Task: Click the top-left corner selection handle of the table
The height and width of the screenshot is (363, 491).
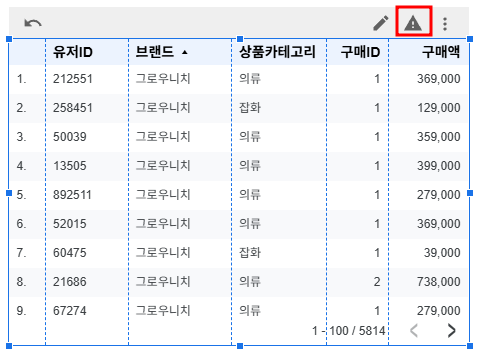Action: click(x=9, y=39)
